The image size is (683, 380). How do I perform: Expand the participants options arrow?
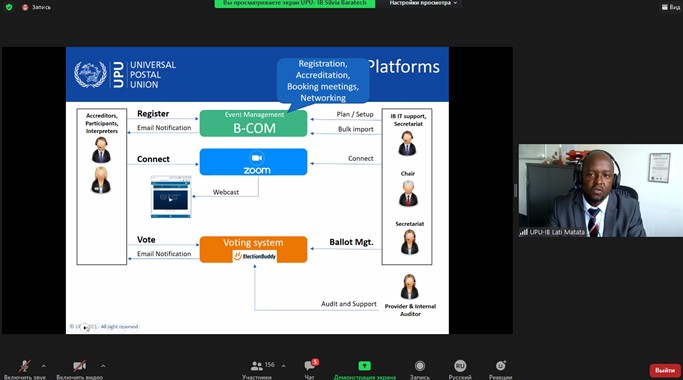click(x=284, y=366)
